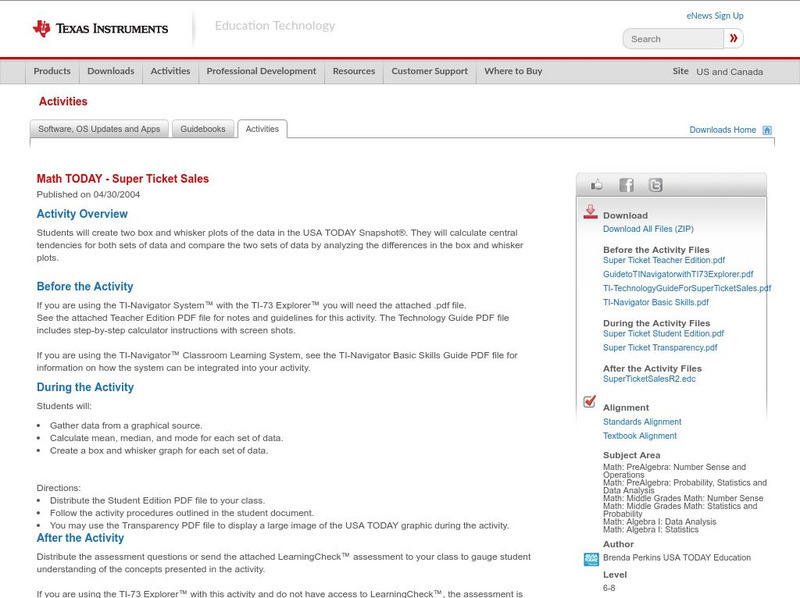800x598 pixels.
Task: Click the After the Activity heading
Action: point(80,538)
